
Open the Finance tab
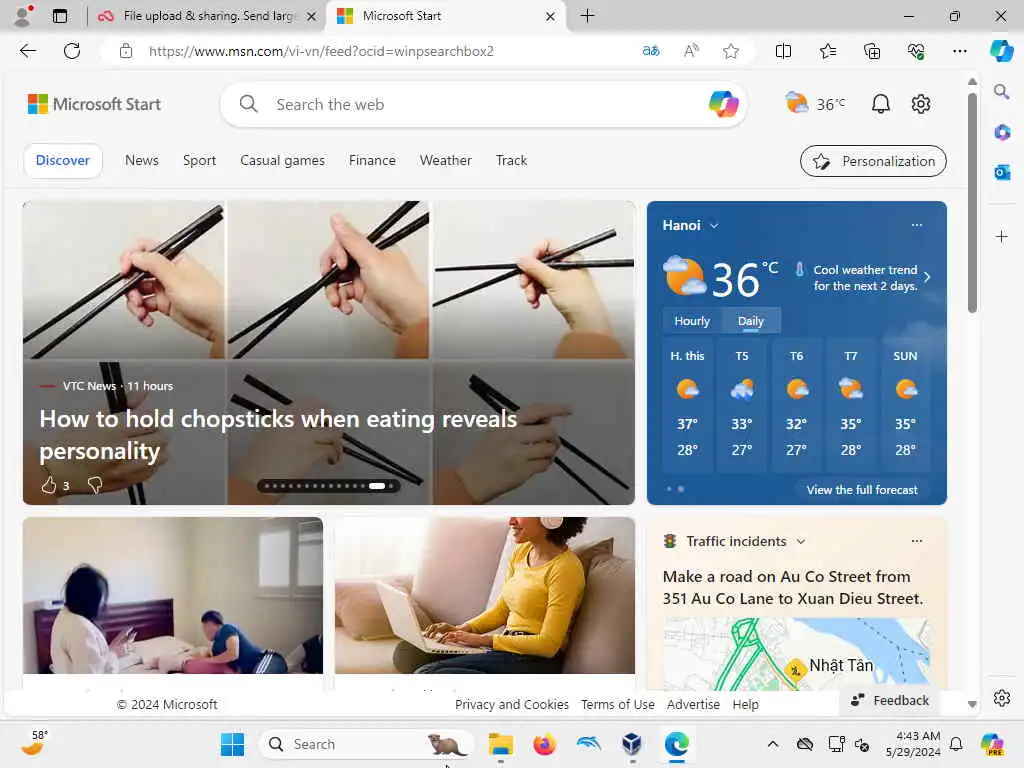point(372,161)
